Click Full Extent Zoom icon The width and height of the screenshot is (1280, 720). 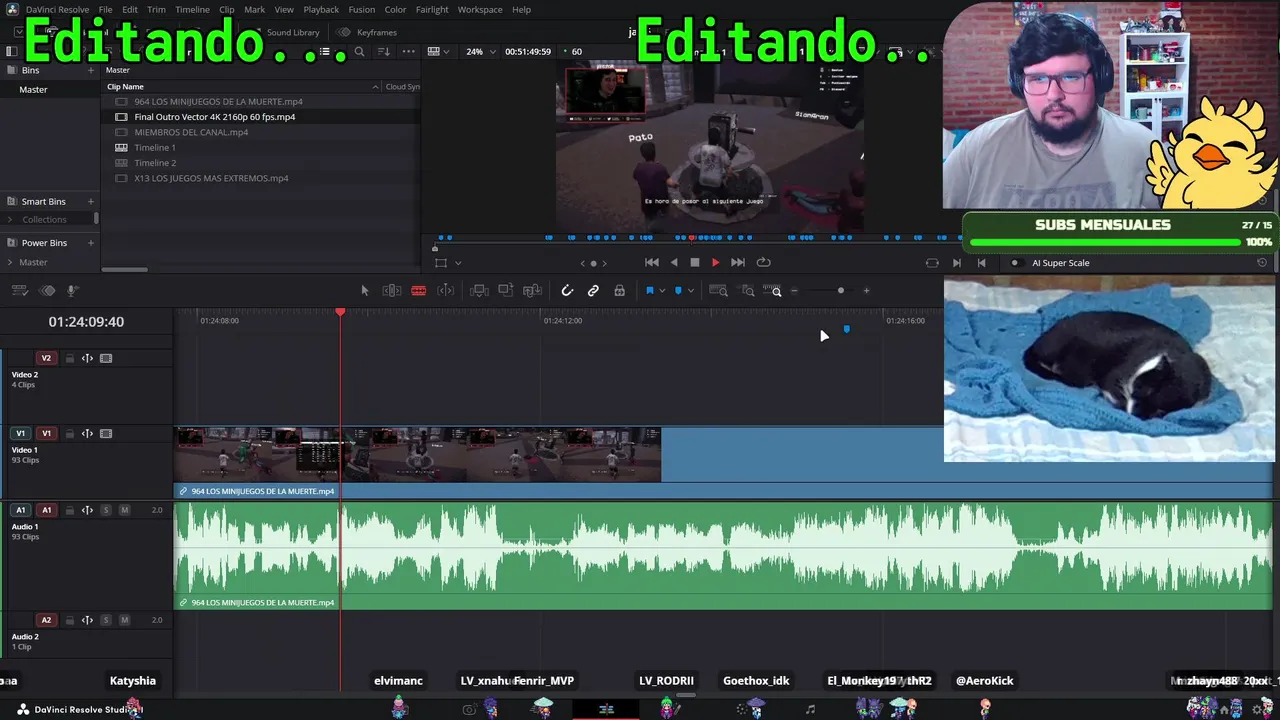click(718, 291)
